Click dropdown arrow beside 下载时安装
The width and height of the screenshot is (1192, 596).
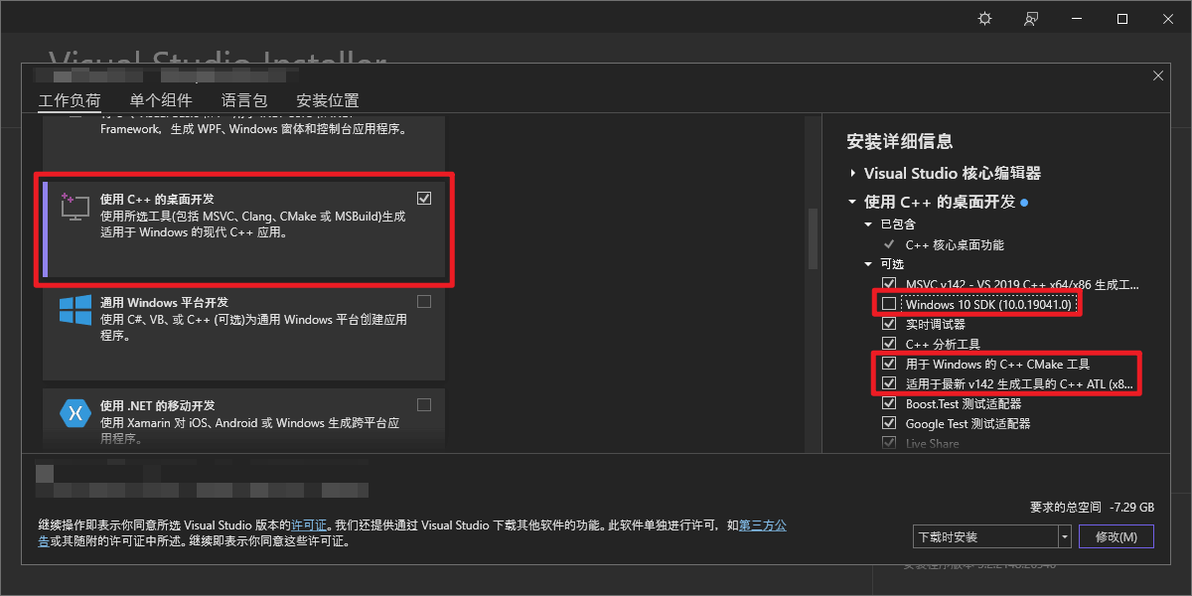pyautogui.click(x=1064, y=537)
